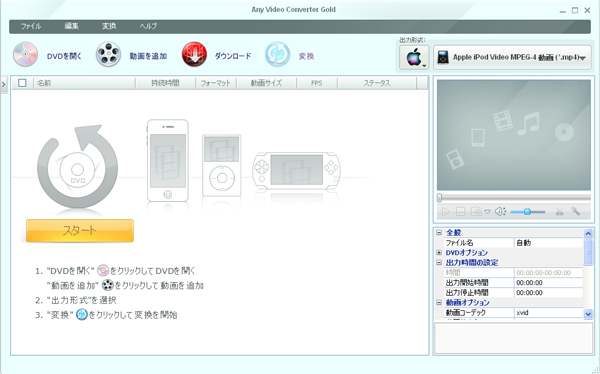Collapse the 出力時間の設定 section
This screenshot has height=374, width=600.
[x=439, y=263]
